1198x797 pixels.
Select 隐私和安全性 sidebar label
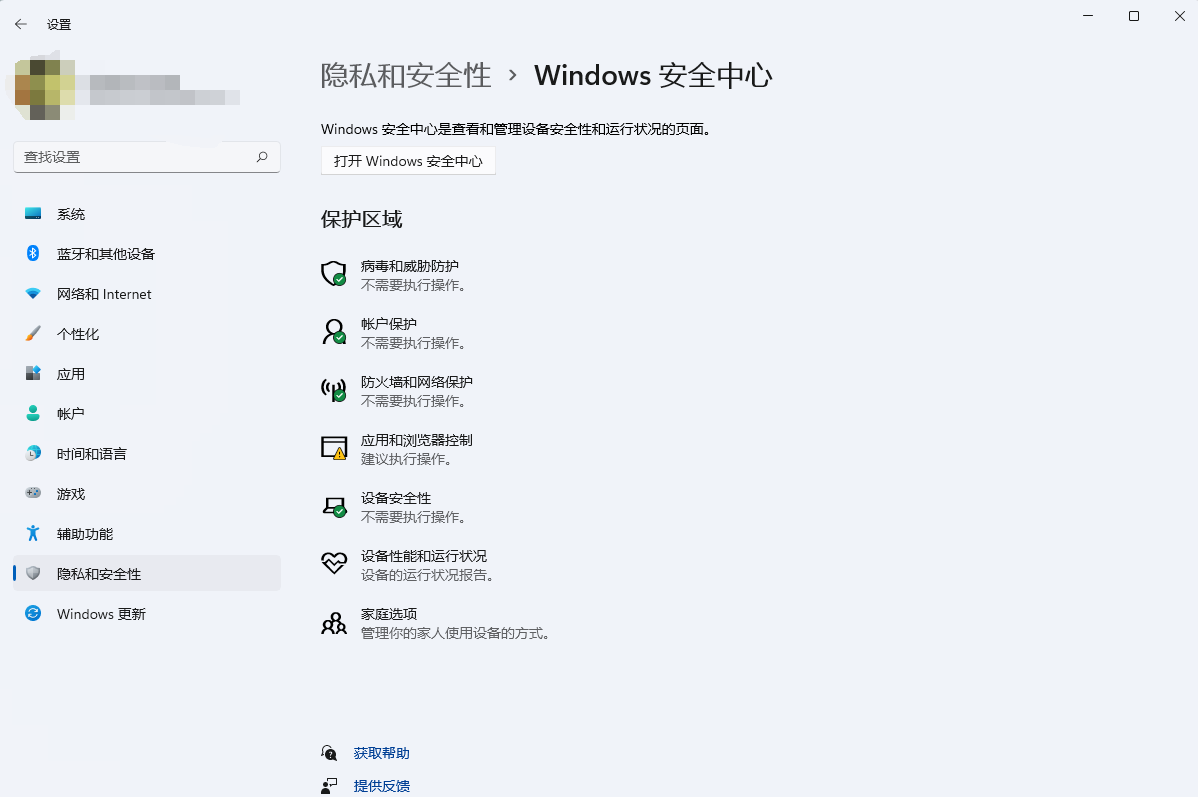click(99, 574)
